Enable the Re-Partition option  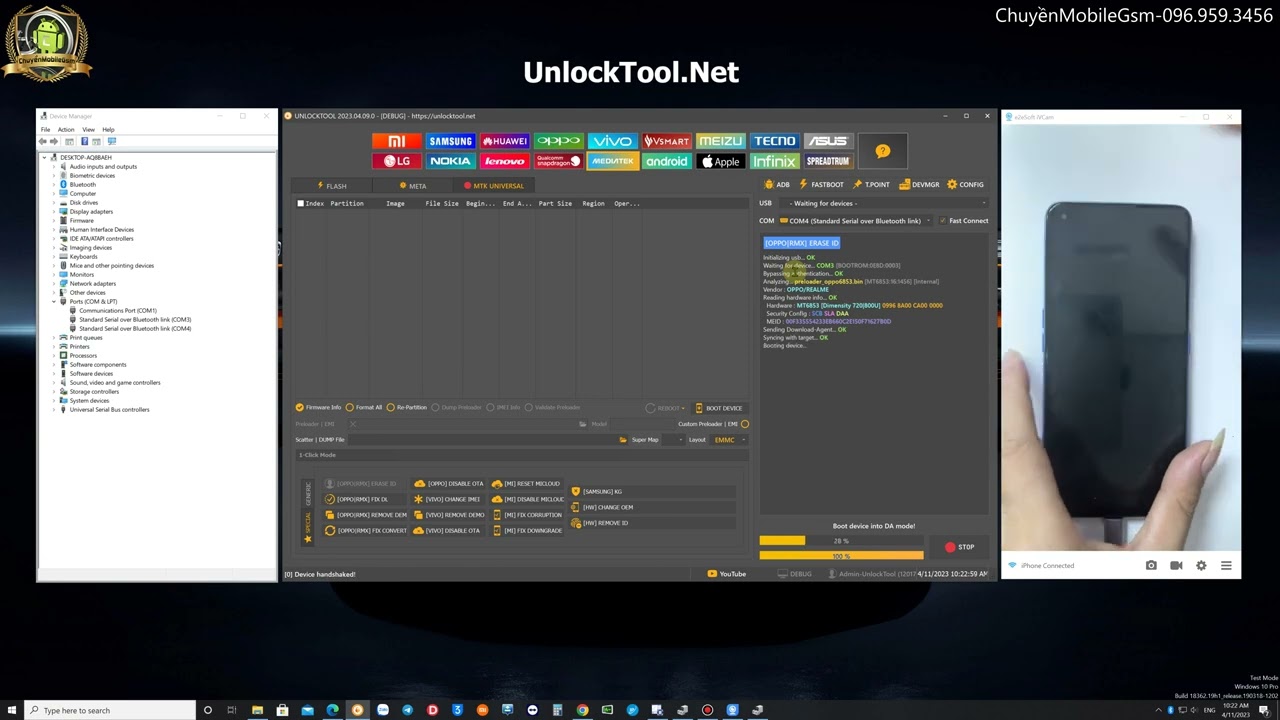click(407, 408)
